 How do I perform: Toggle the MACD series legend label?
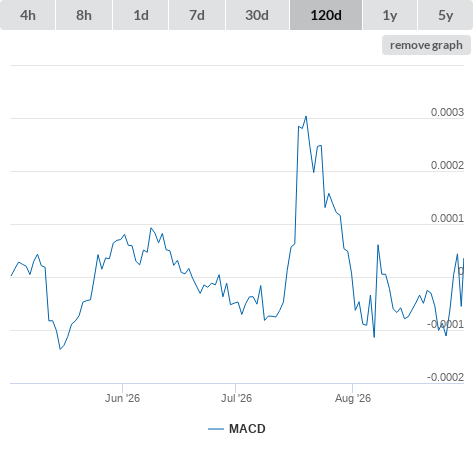(x=247, y=429)
